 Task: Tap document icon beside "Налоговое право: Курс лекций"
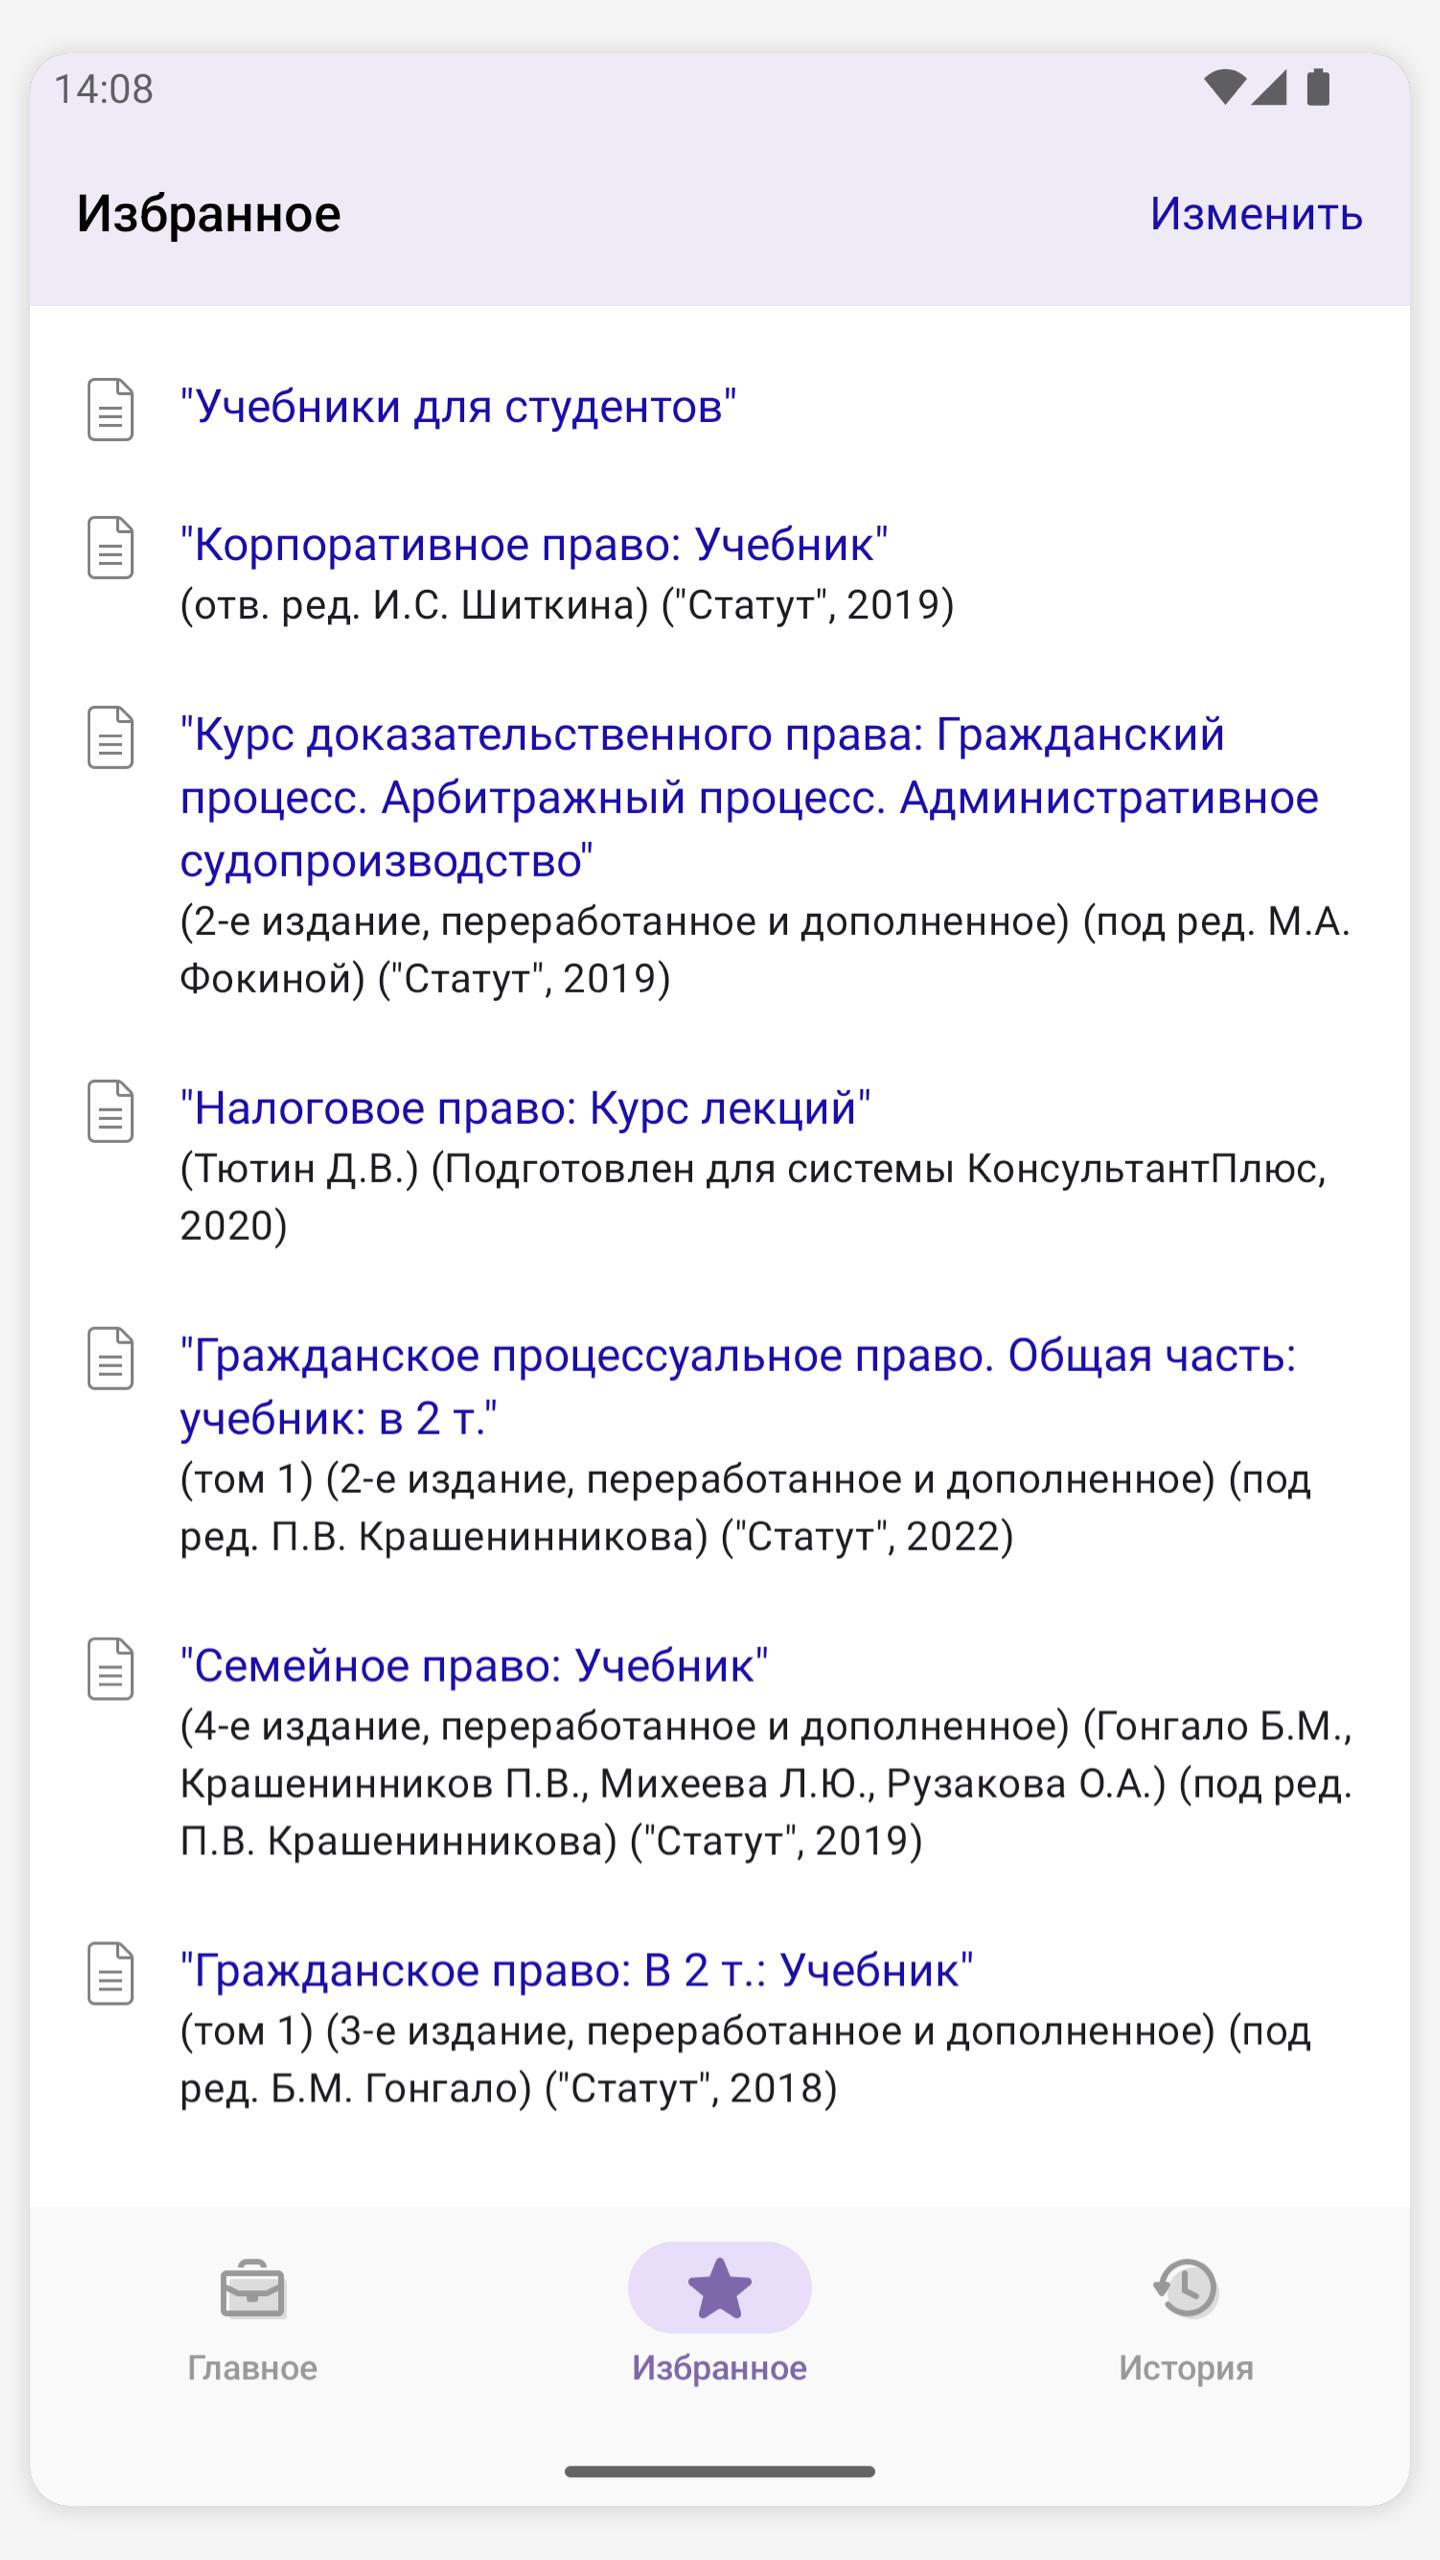[110, 1111]
